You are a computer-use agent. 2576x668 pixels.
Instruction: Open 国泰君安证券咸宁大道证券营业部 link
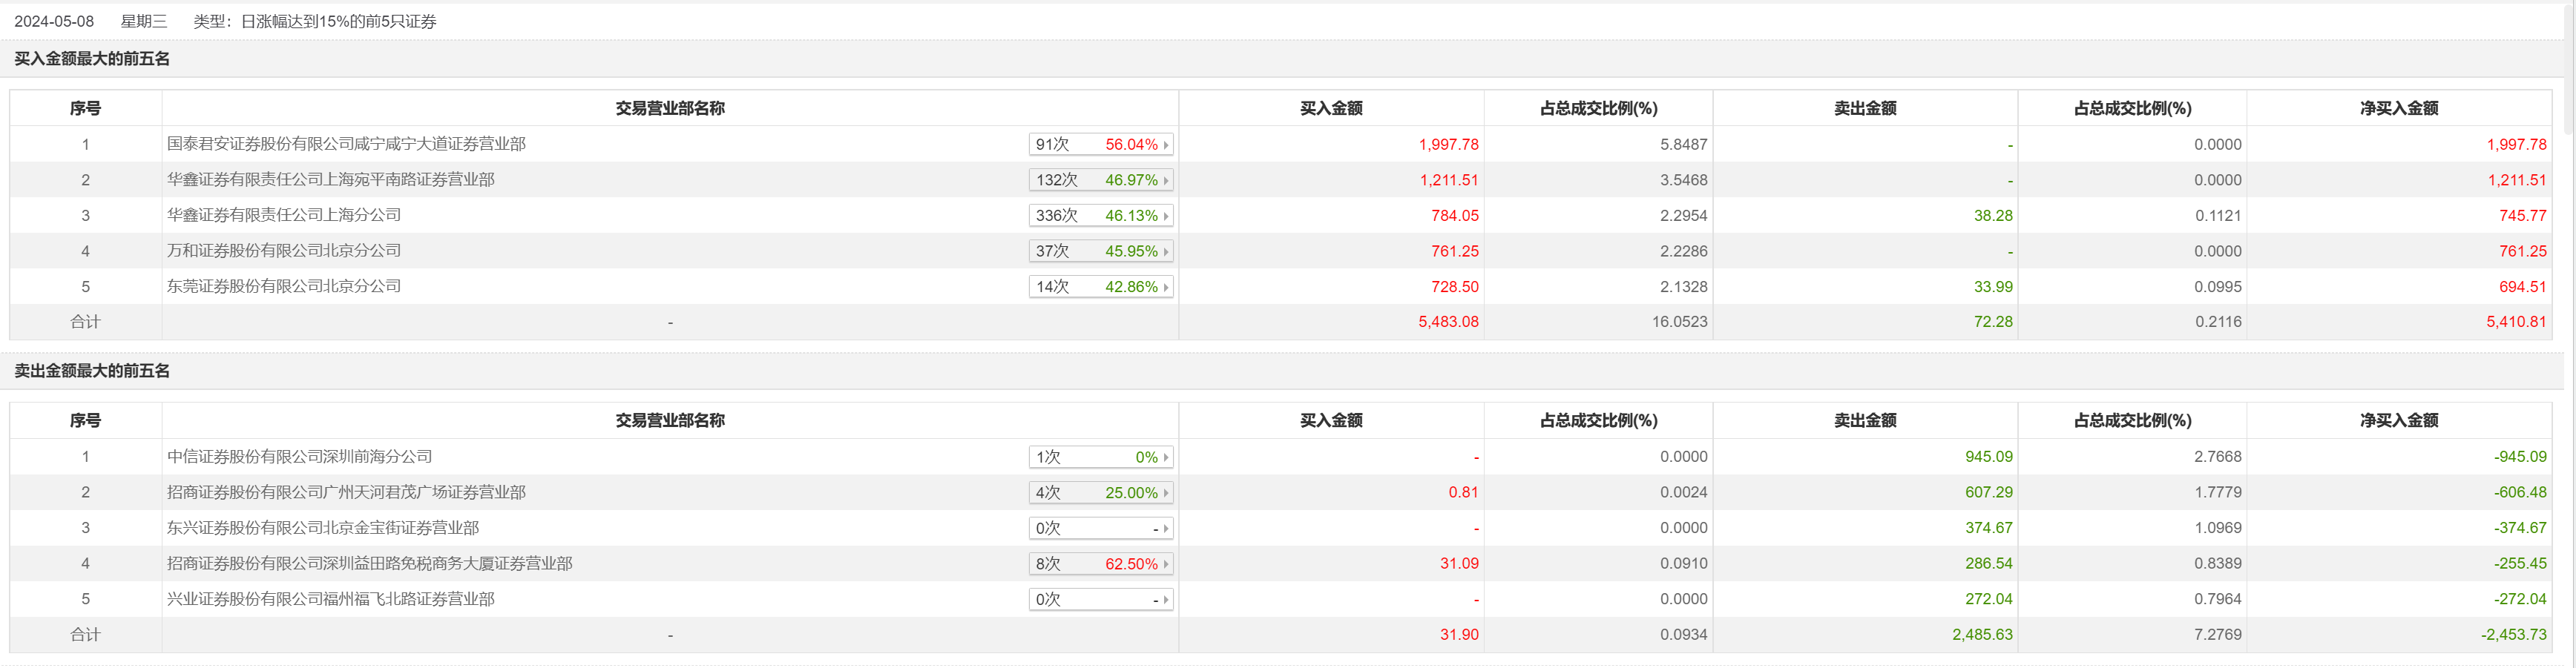click(x=346, y=144)
